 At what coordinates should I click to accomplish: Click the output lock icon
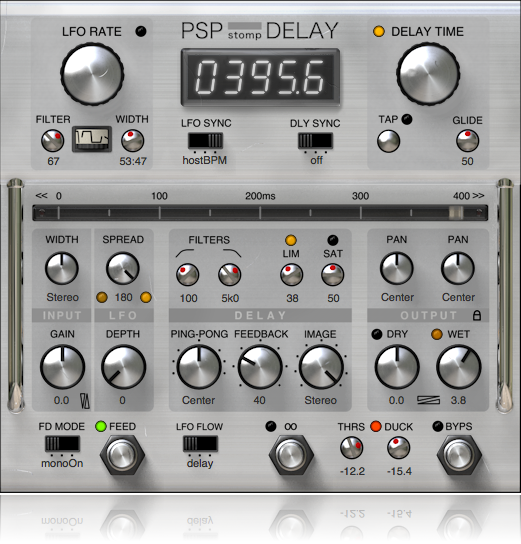[477, 315]
